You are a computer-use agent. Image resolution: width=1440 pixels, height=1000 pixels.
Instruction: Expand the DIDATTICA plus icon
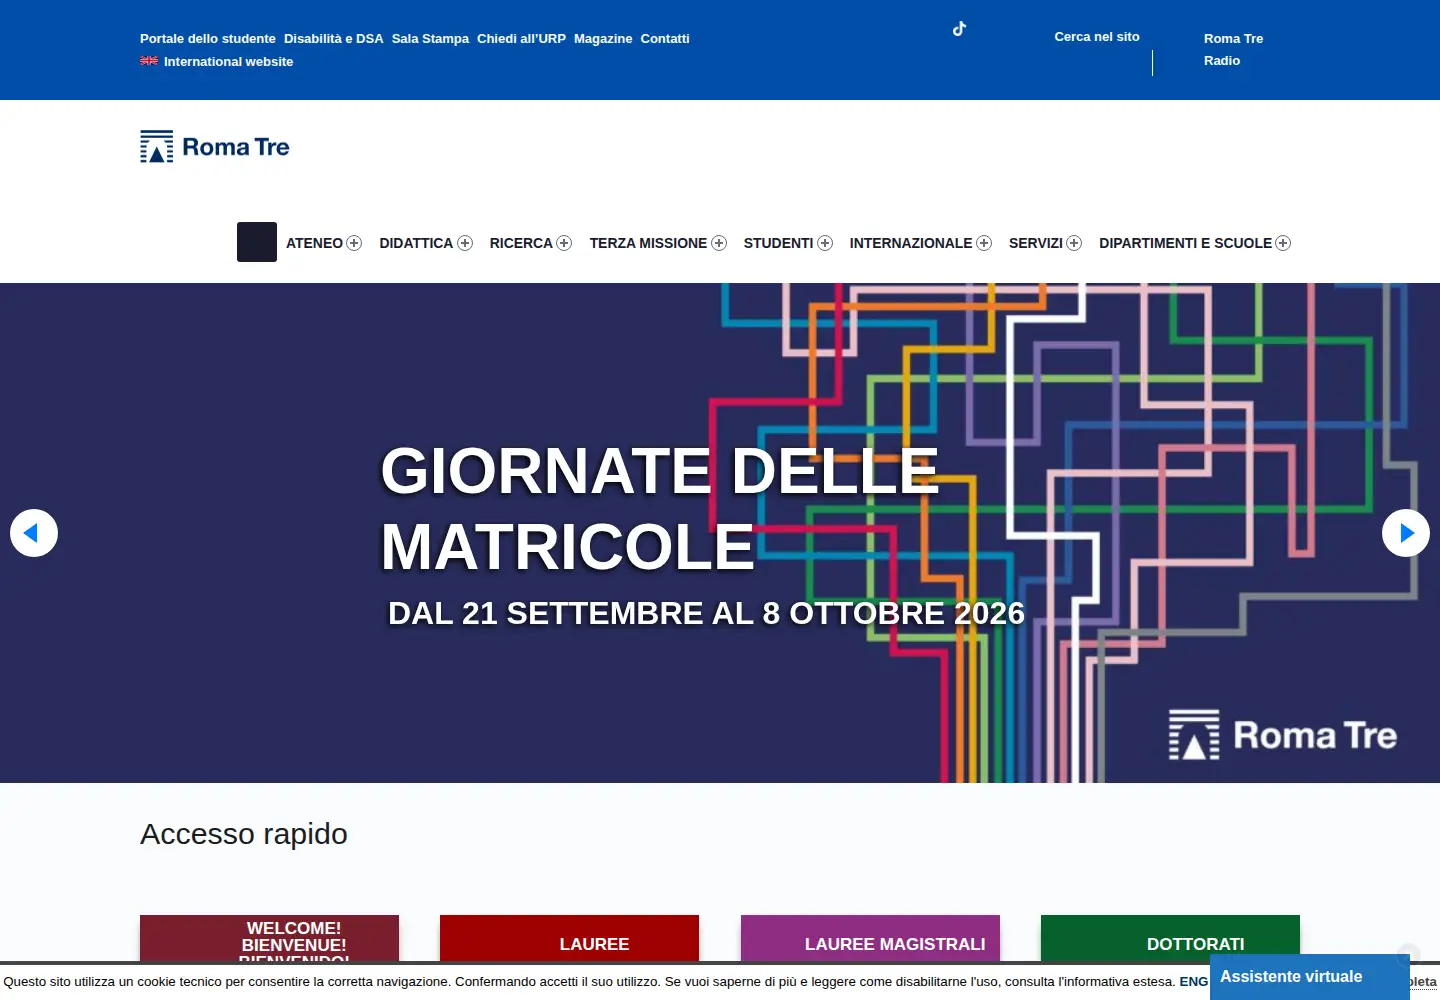click(465, 243)
